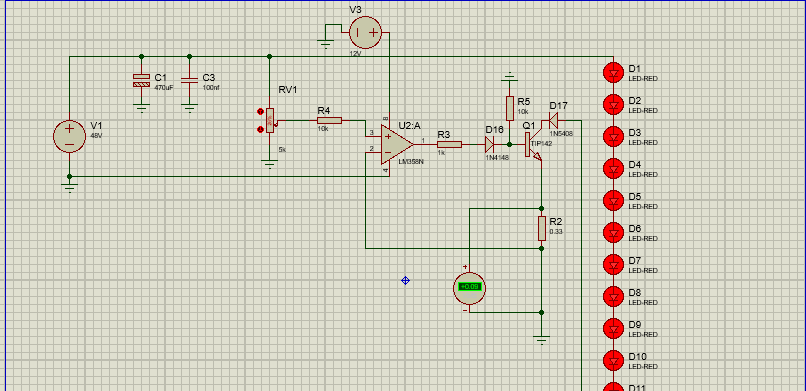
Task: Select the V3 12V voltage source
Action: point(365,32)
